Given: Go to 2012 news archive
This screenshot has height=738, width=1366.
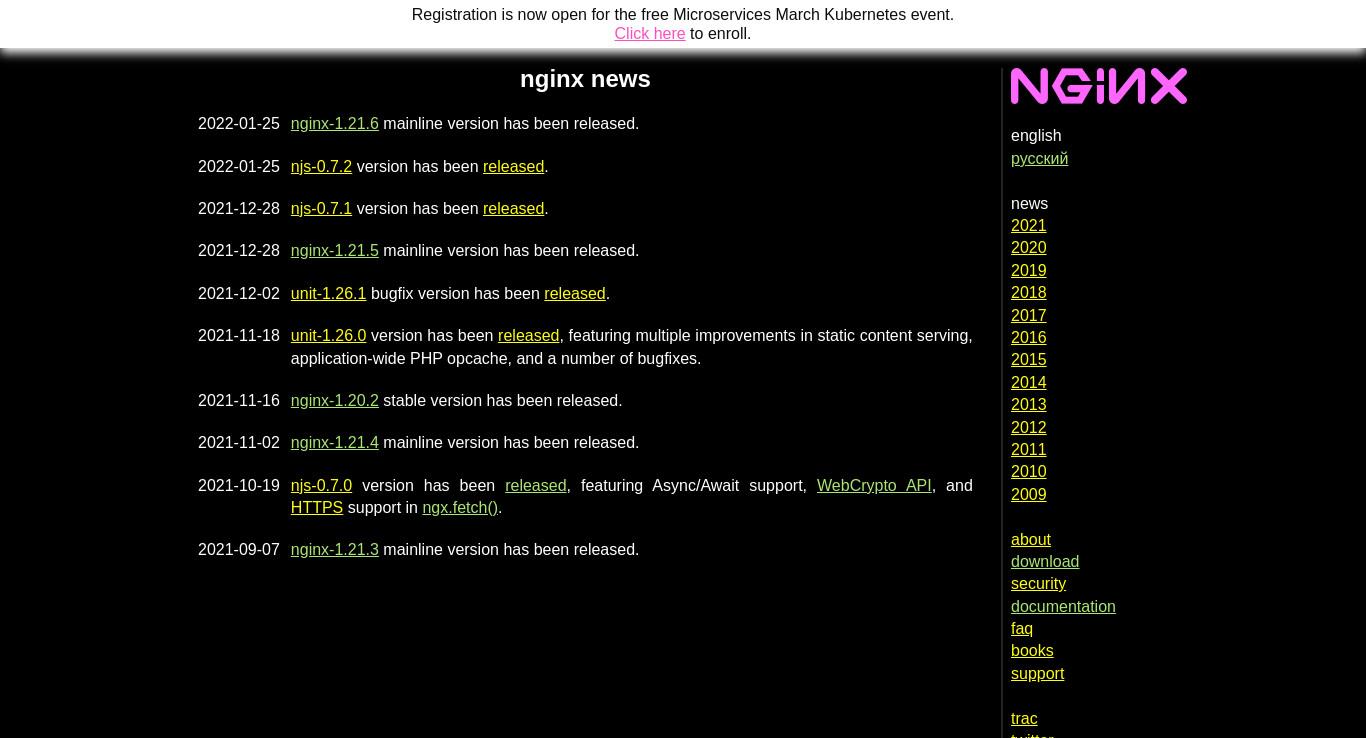Looking at the screenshot, I should click(x=1029, y=427).
